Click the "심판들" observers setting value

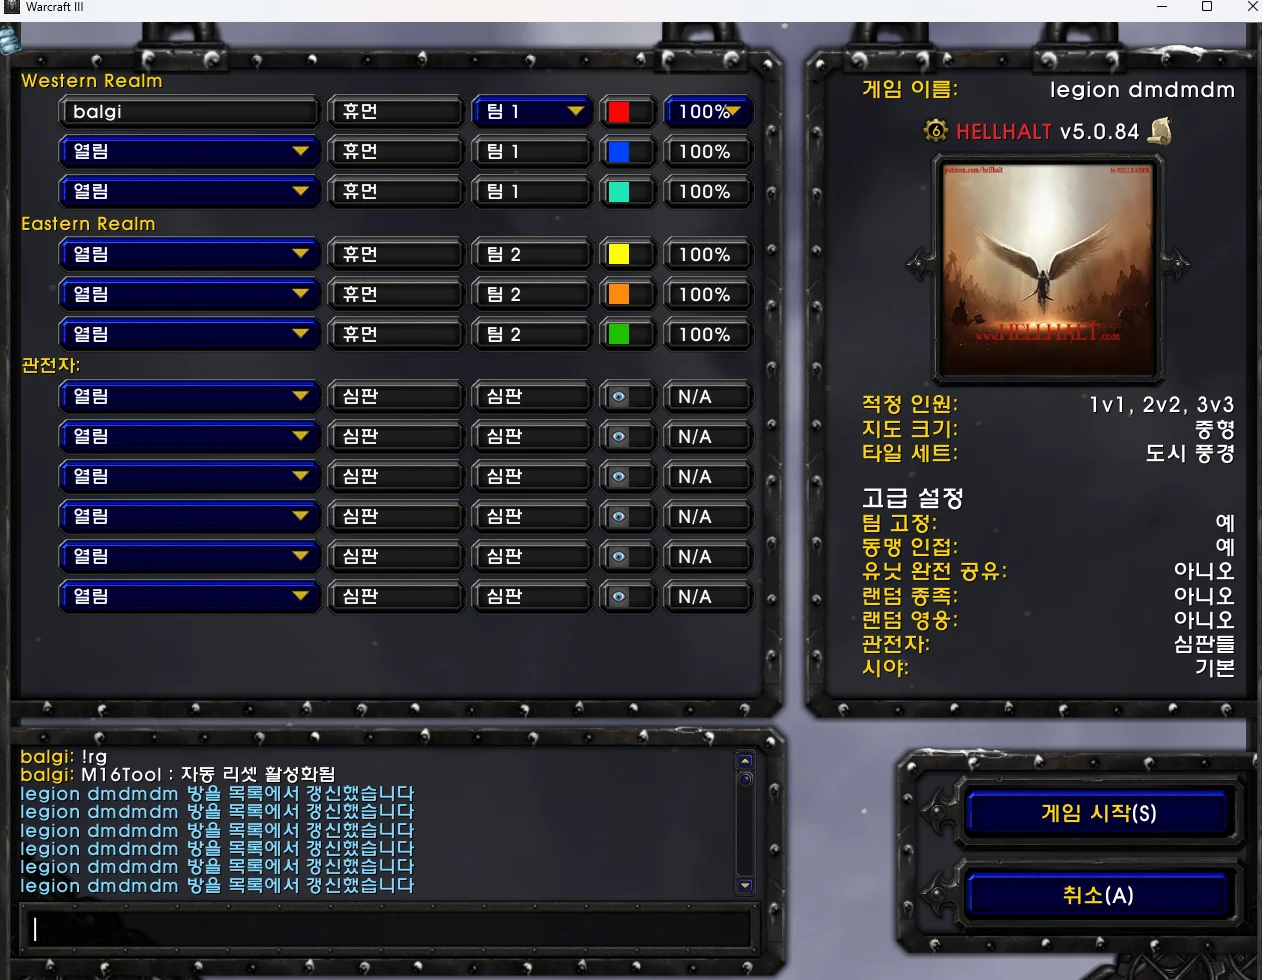[x=1205, y=644]
